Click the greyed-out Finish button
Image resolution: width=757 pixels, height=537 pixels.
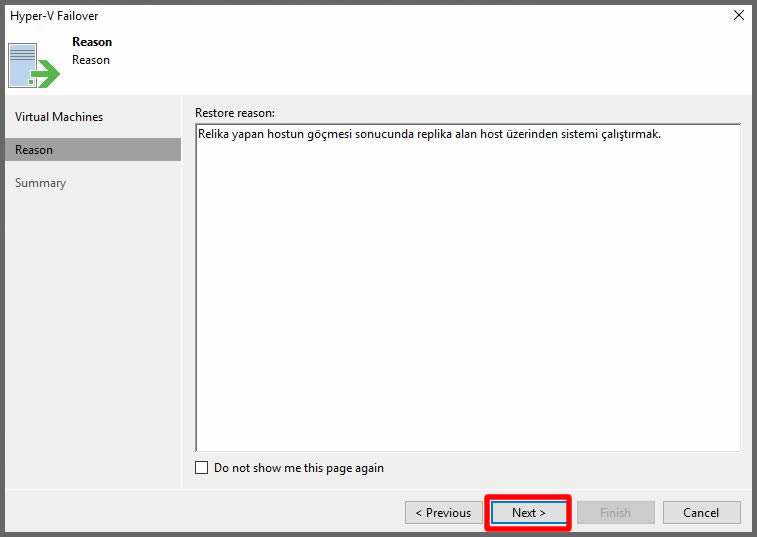[x=615, y=513]
